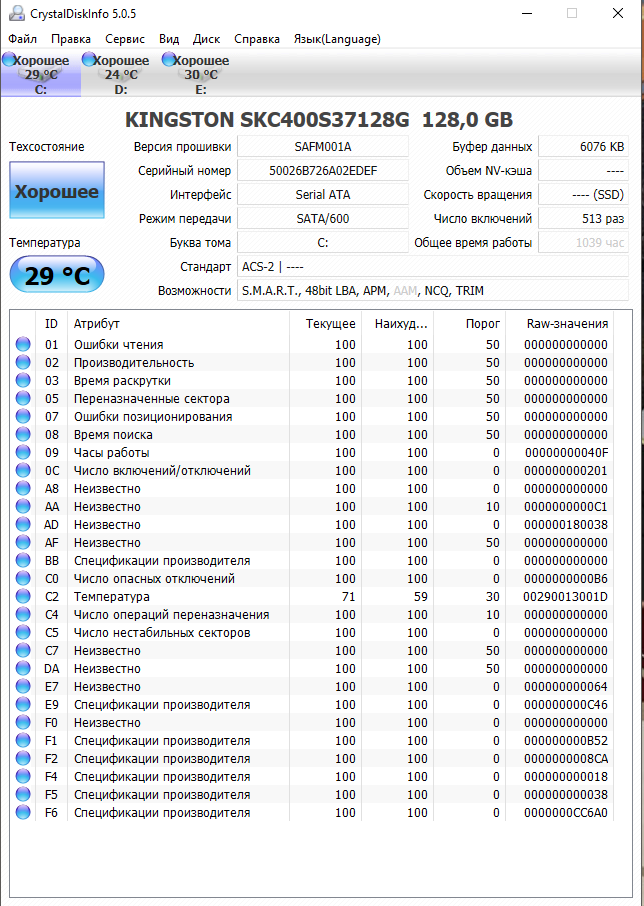Screen dimensions: 644x906
Task: Click status orb for 07 Ошибки позиционирования
Action: point(23,417)
